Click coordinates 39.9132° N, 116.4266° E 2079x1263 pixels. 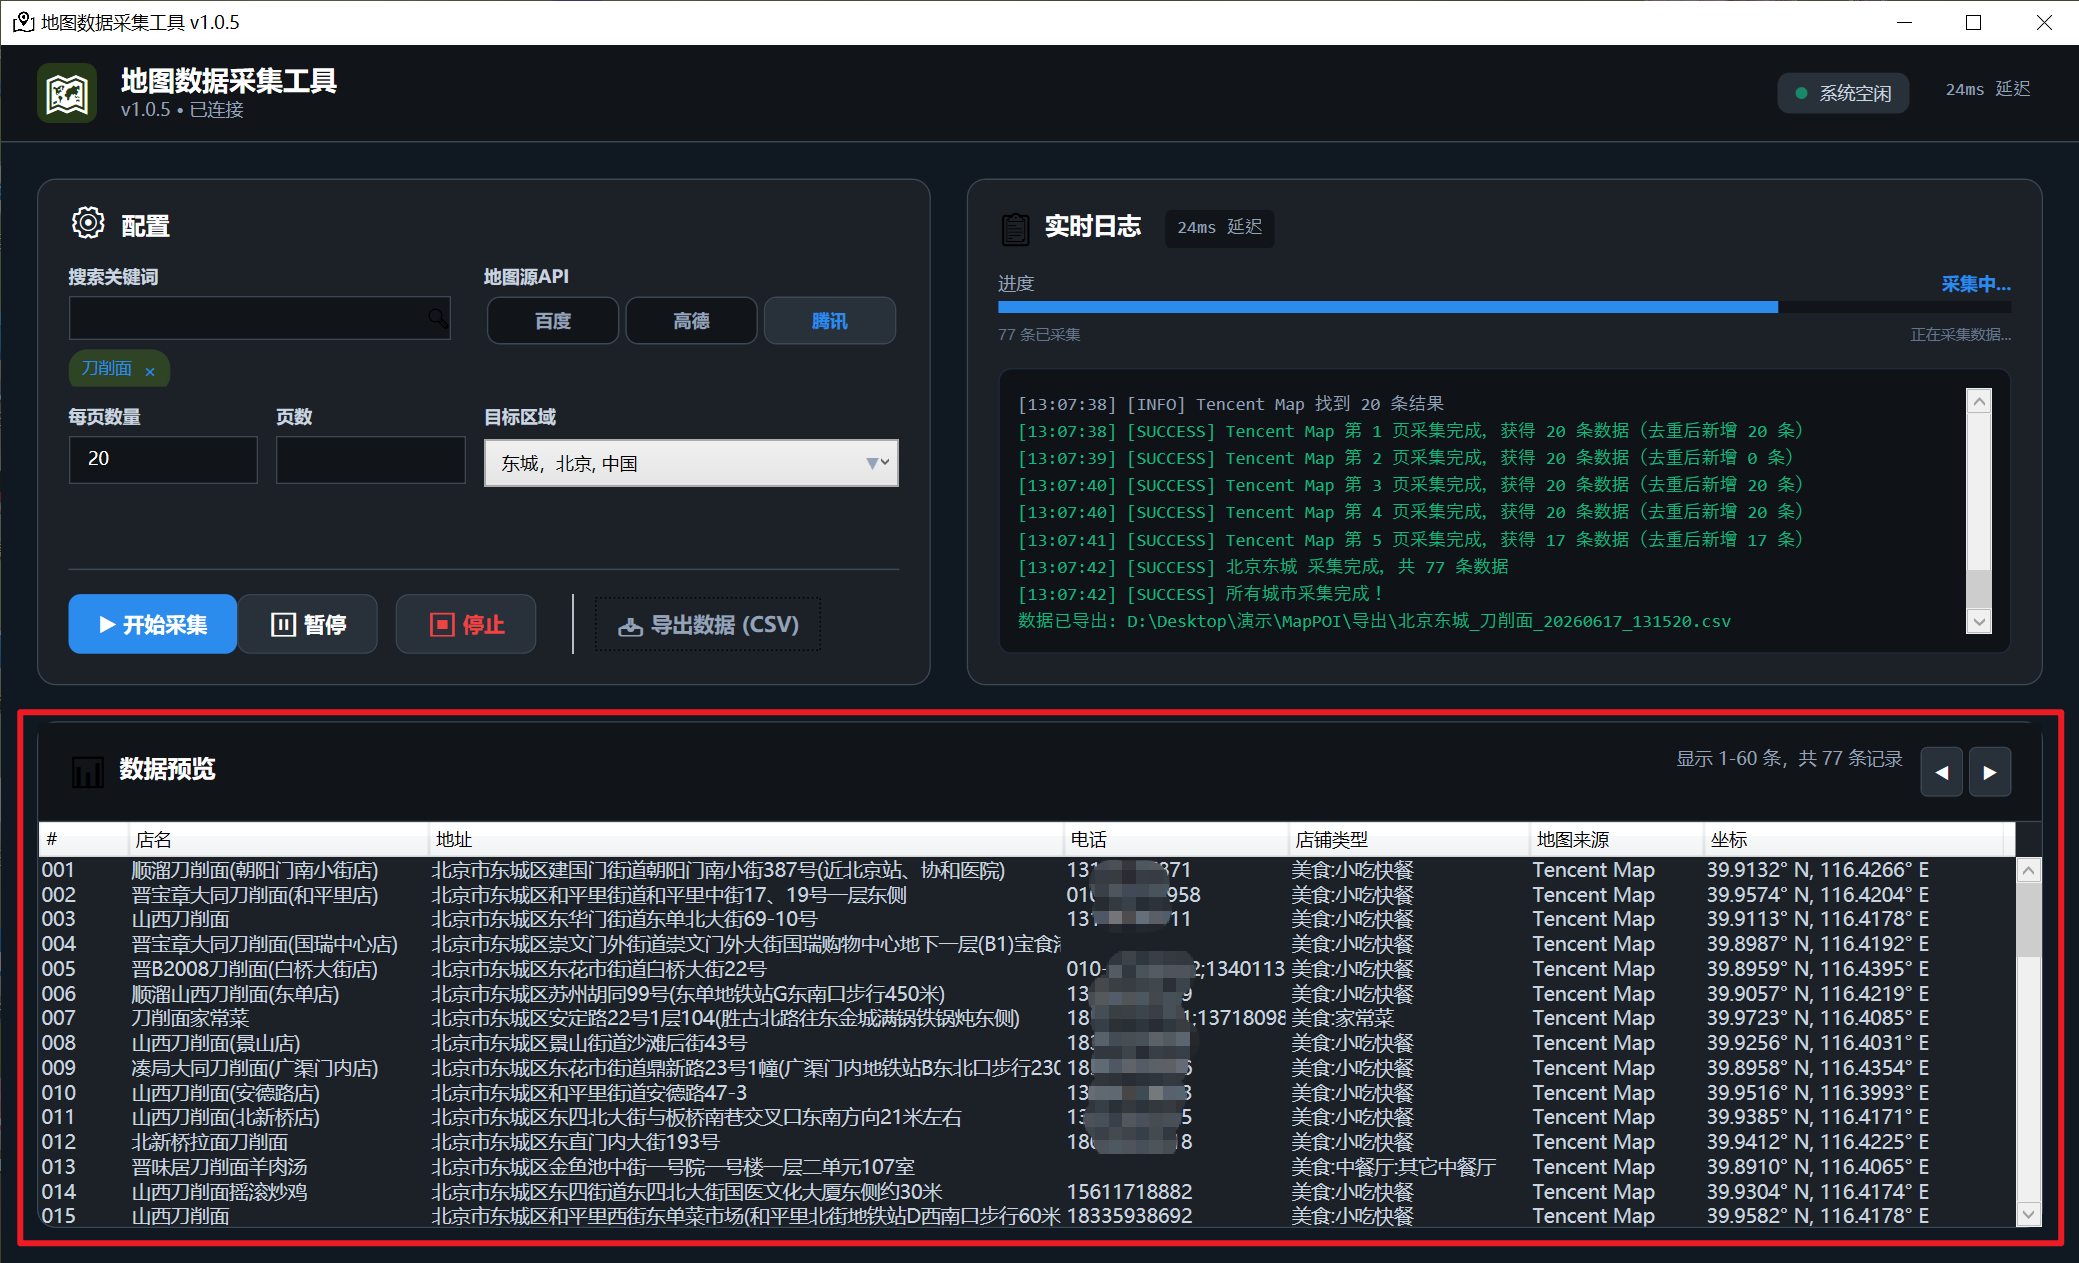click(1817, 870)
